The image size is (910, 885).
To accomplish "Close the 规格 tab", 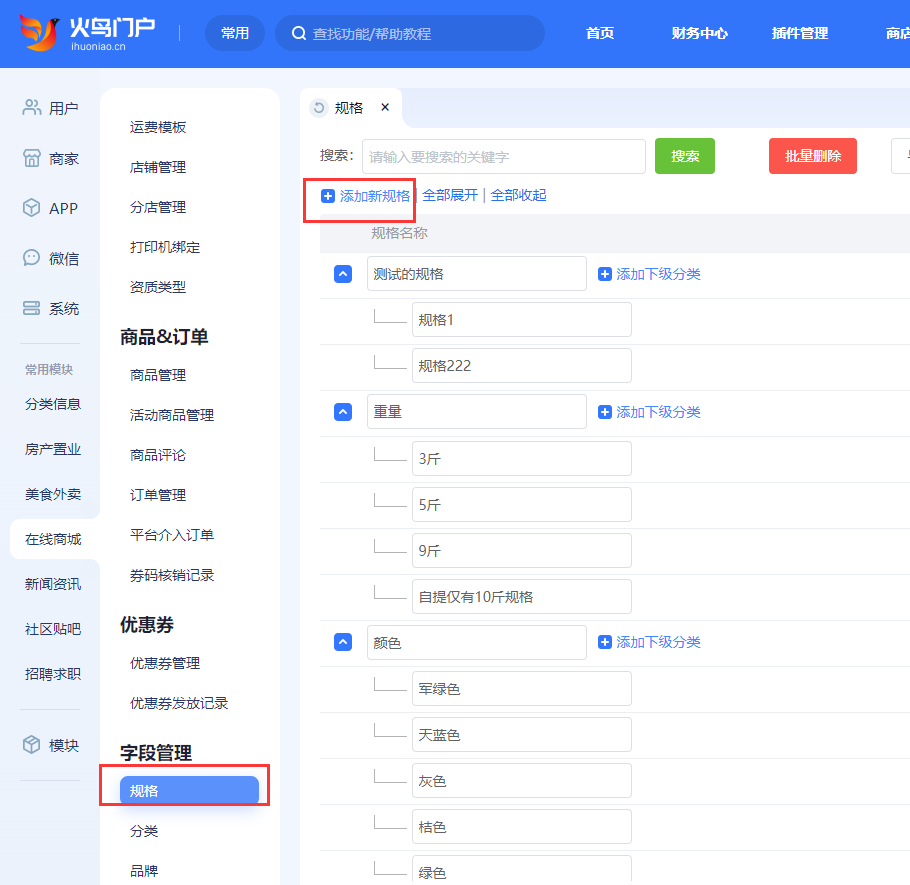I will [385, 107].
